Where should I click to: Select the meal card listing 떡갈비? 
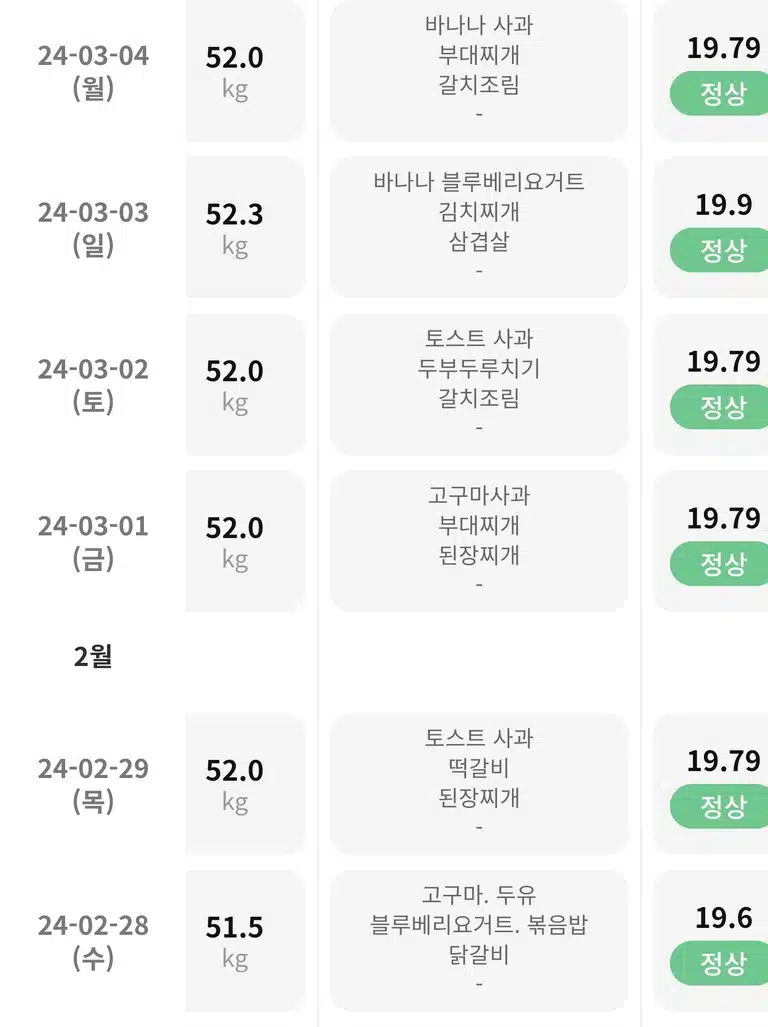(479, 783)
